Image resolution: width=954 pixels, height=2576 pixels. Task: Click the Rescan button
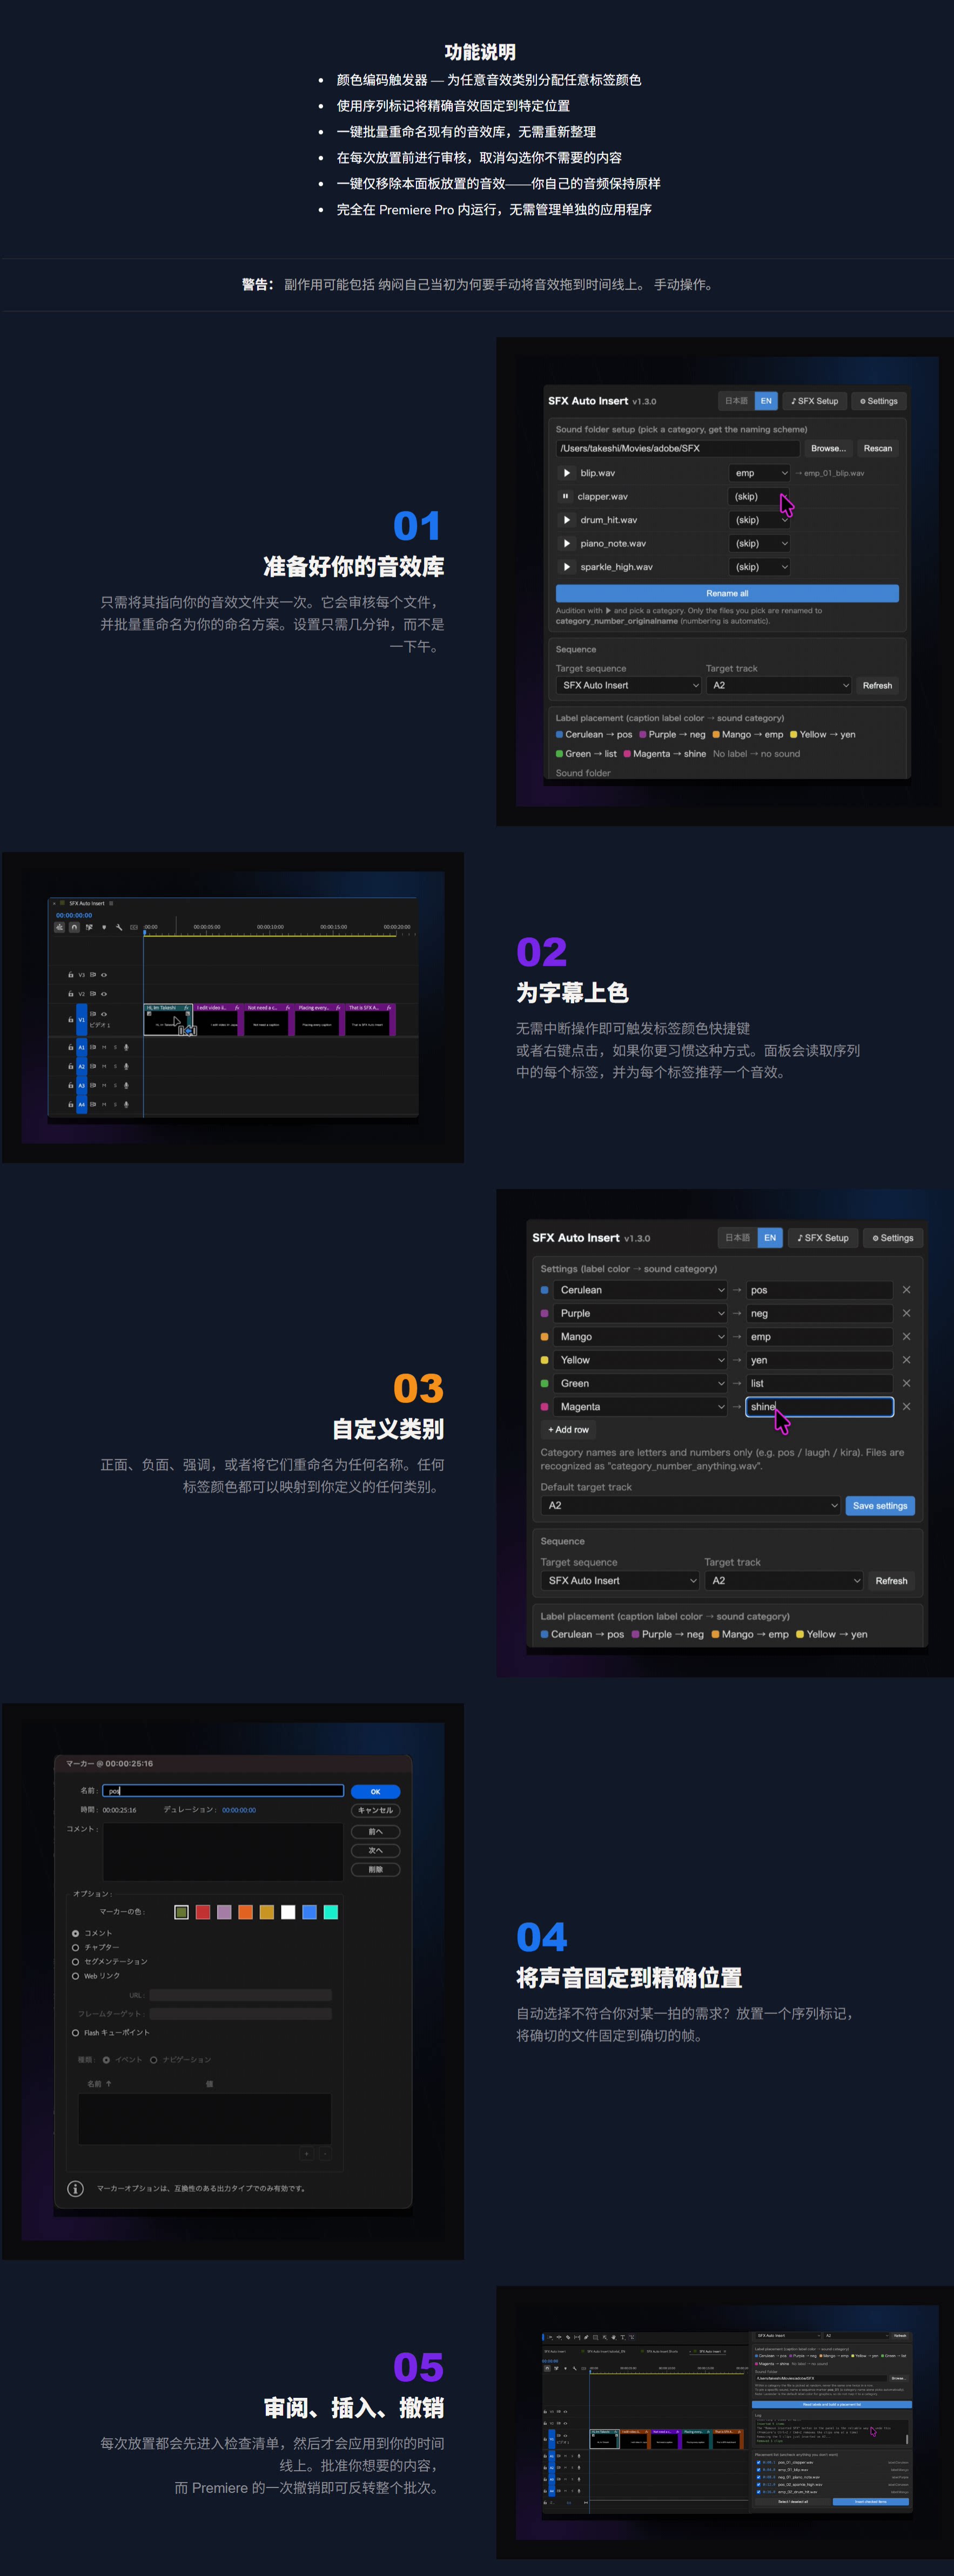(878, 448)
